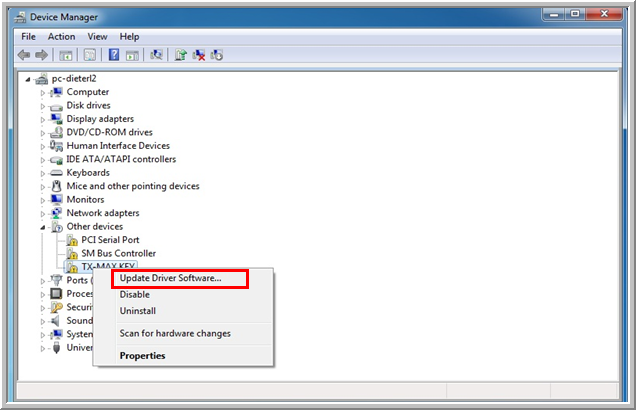This screenshot has width=636, height=410.
Task: Collapse the pc-dieterl2 root node
Action: pos(27,79)
